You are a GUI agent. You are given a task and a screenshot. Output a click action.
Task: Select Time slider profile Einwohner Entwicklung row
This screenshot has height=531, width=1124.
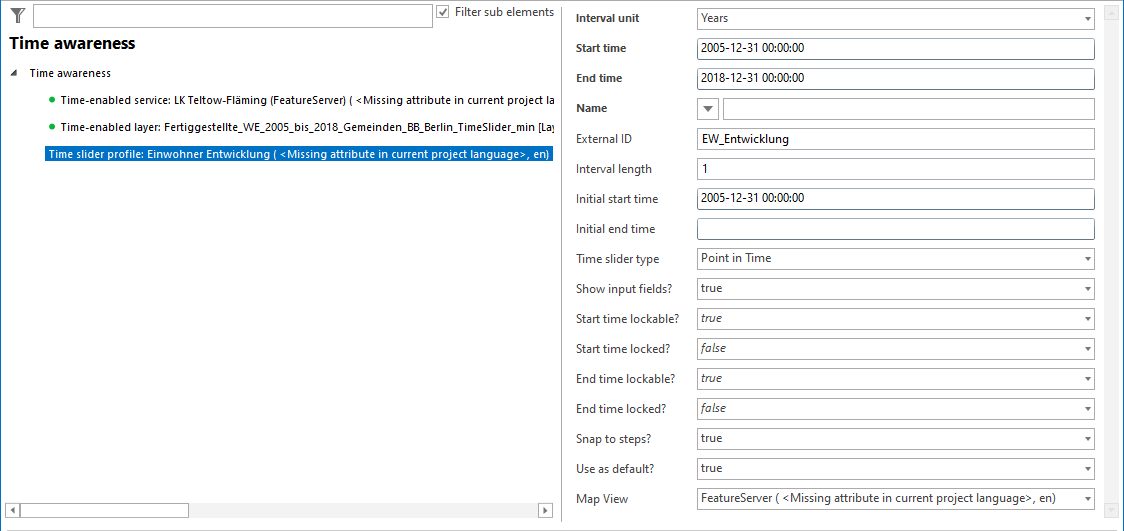[x=299, y=154]
